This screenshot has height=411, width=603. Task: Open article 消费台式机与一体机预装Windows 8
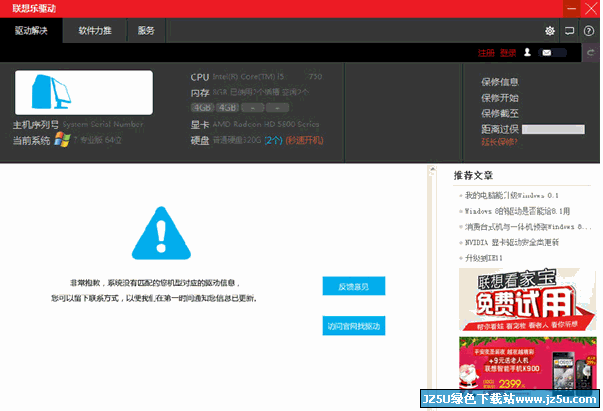pos(528,227)
